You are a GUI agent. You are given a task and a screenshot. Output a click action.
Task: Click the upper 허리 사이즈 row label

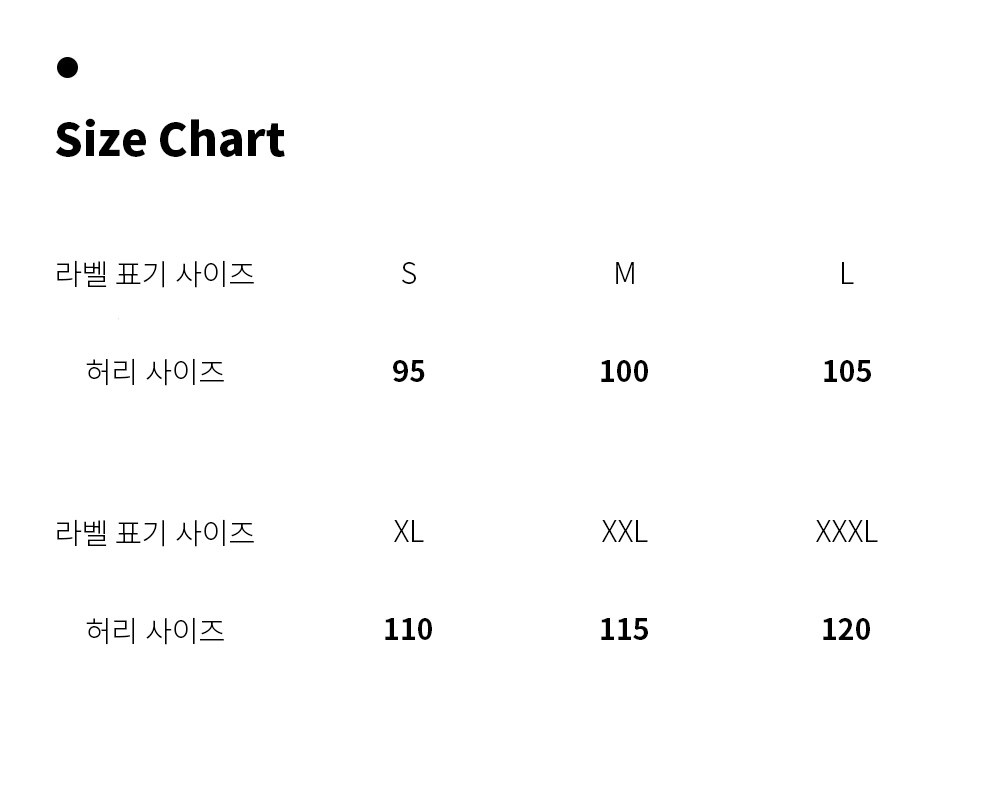coord(155,372)
